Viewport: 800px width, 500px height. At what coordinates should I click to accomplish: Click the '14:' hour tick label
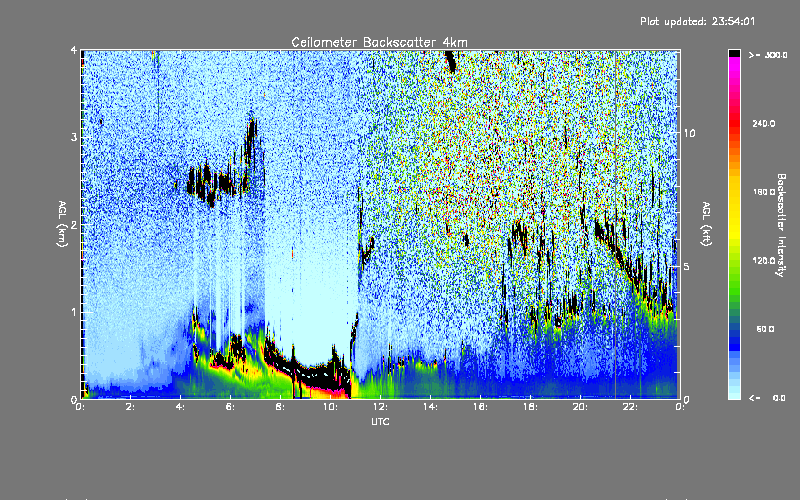click(430, 407)
